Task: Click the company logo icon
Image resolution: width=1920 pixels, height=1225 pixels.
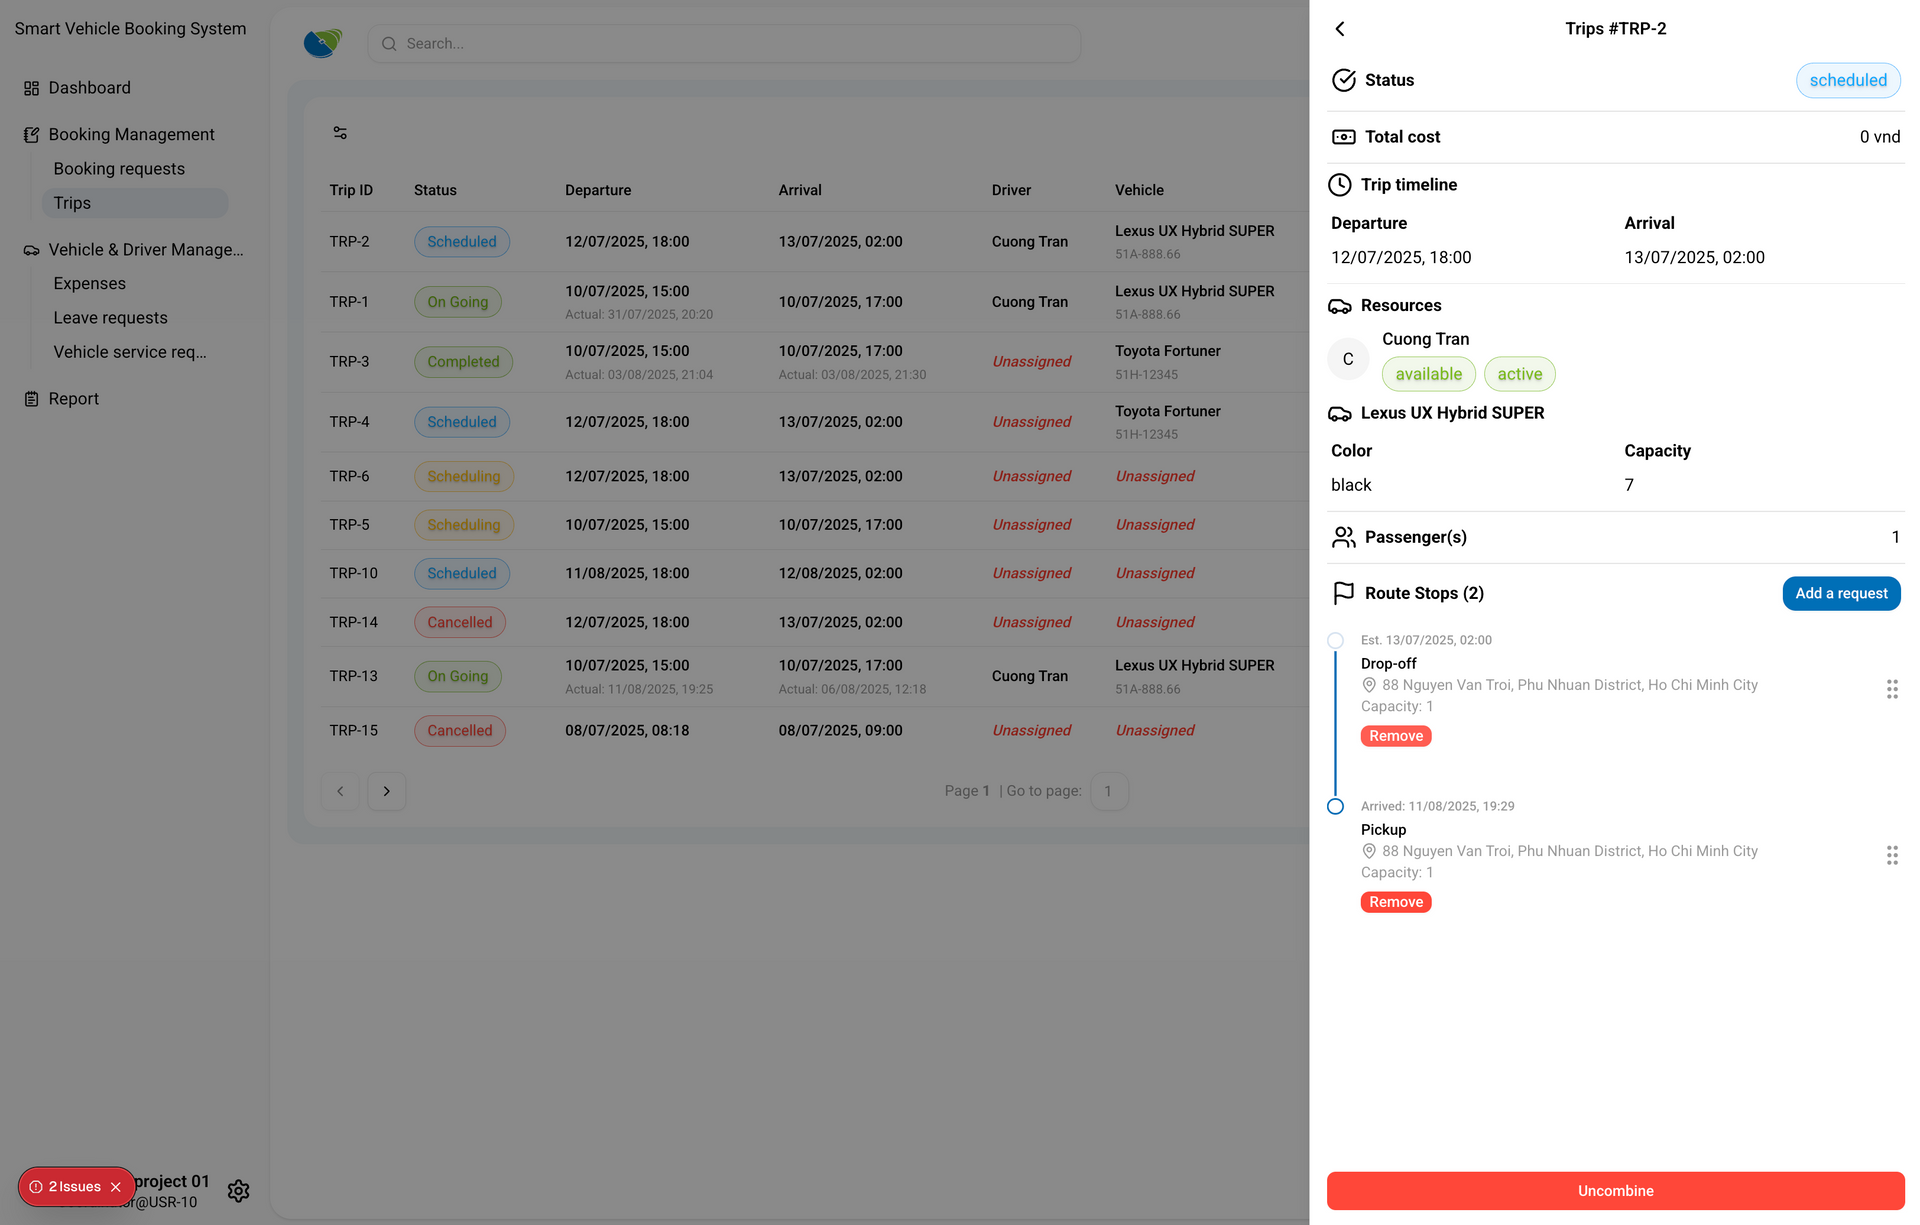Action: [323, 43]
